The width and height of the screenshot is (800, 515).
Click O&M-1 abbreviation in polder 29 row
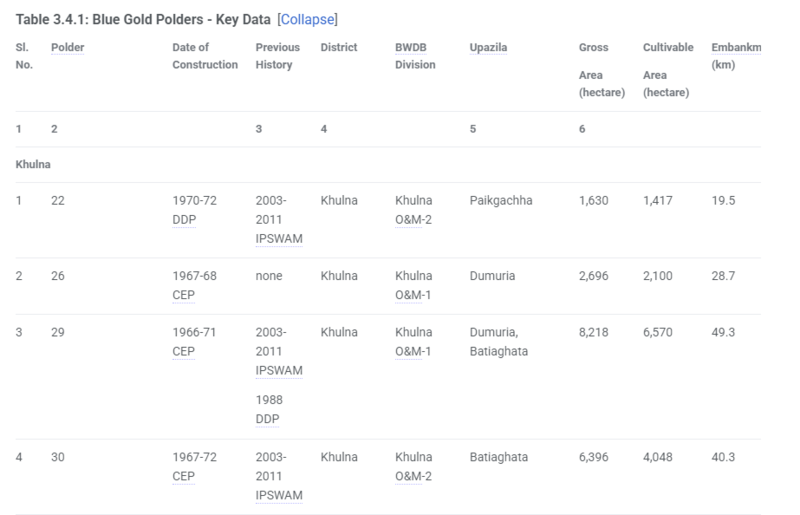413,351
